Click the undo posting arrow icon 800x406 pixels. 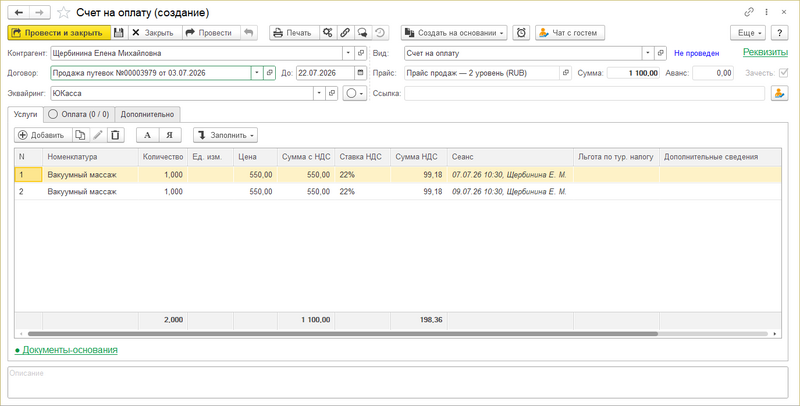(x=248, y=33)
